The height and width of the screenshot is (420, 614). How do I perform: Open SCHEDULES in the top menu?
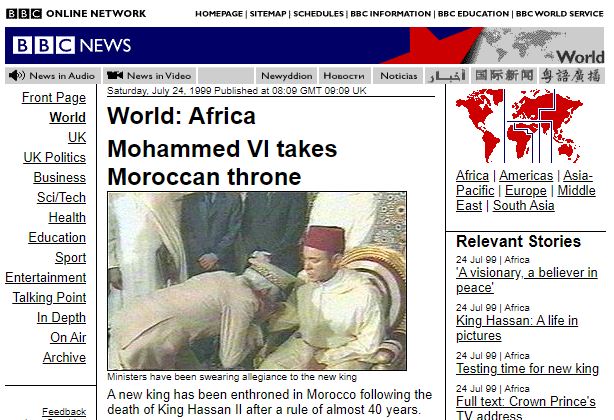pyautogui.click(x=318, y=14)
